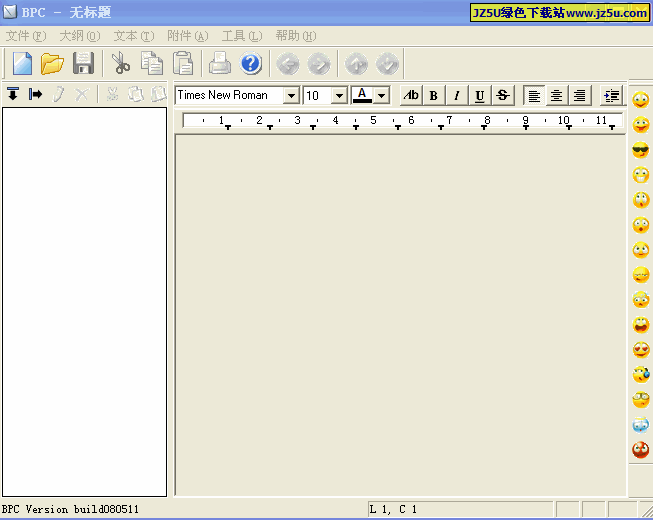The width and height of the screenshot is (653, 520).
Task: Open a file with the folder icon
Action: [52, 63]
